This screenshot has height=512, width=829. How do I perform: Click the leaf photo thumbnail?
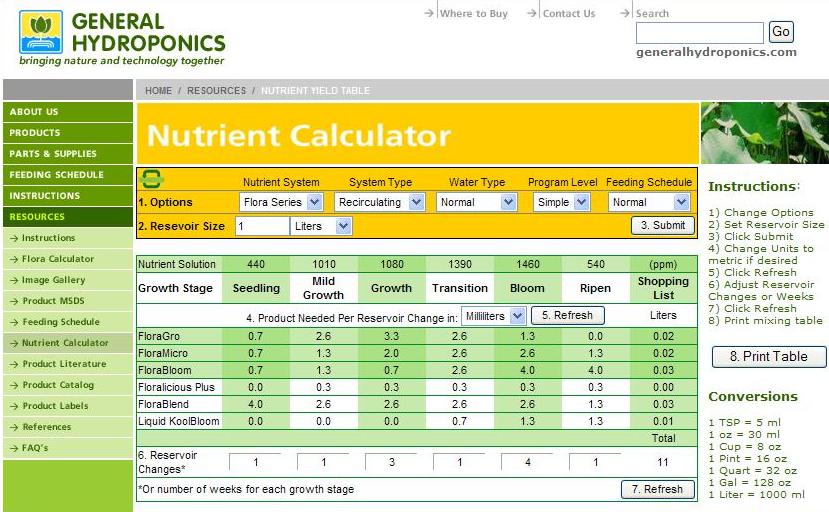click(x=764, y=133)
